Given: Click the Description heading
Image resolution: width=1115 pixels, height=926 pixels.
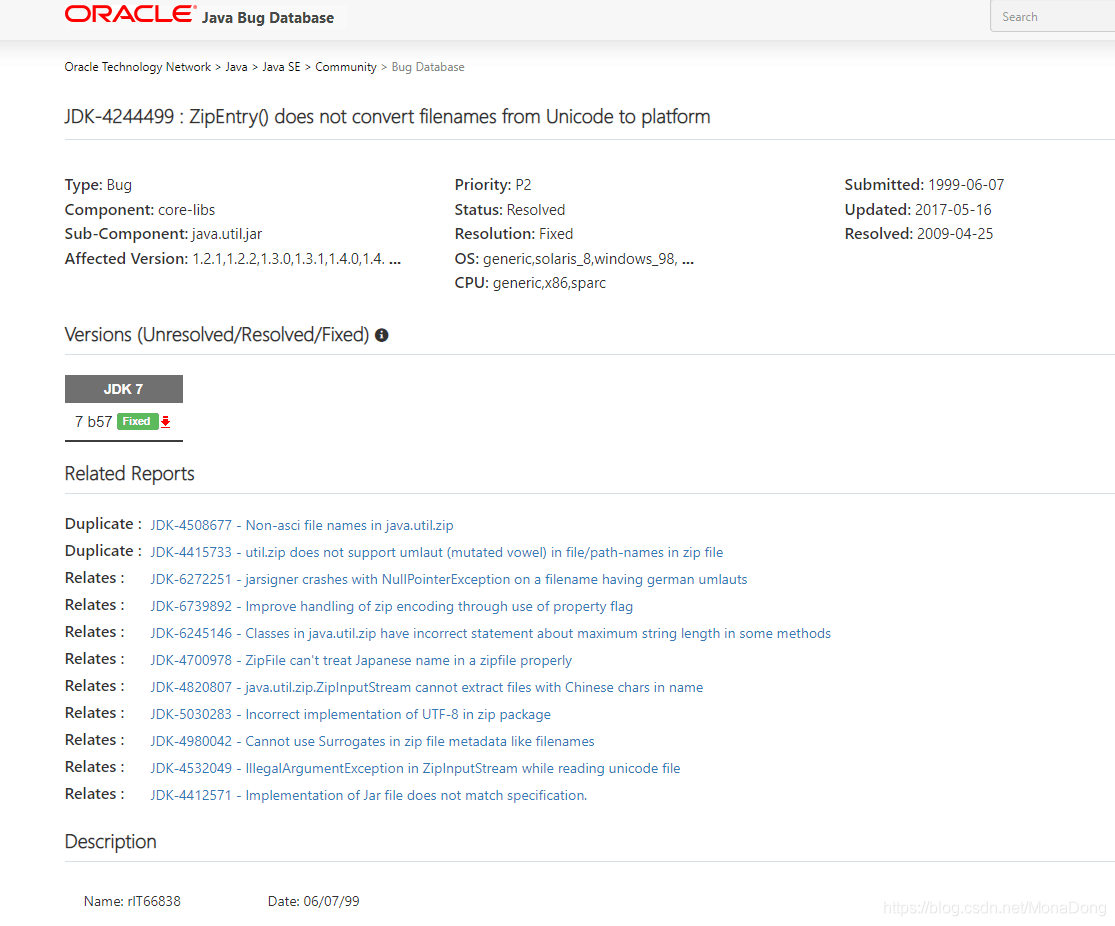Looking at the screenshot, I should pyautogui.click(x=110, y=841).
